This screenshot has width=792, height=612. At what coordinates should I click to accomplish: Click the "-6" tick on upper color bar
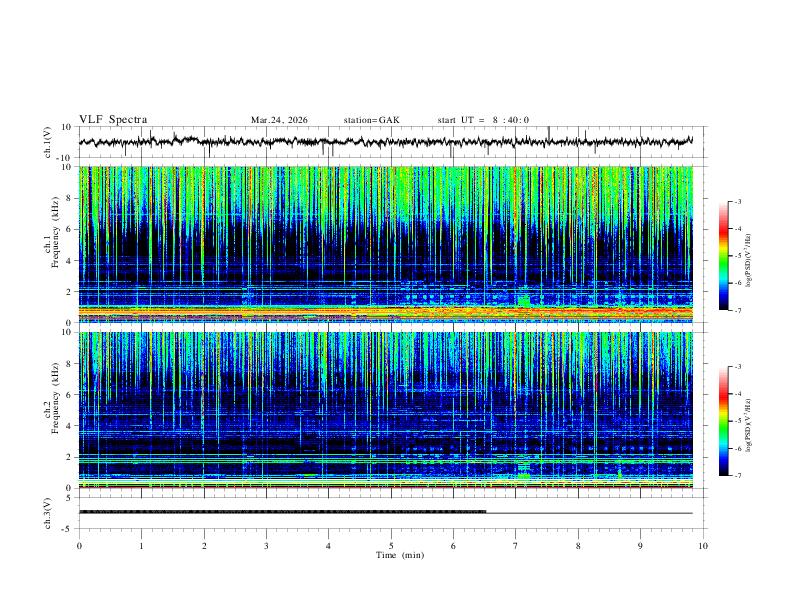pyautogui.click(x=737, y=283)
